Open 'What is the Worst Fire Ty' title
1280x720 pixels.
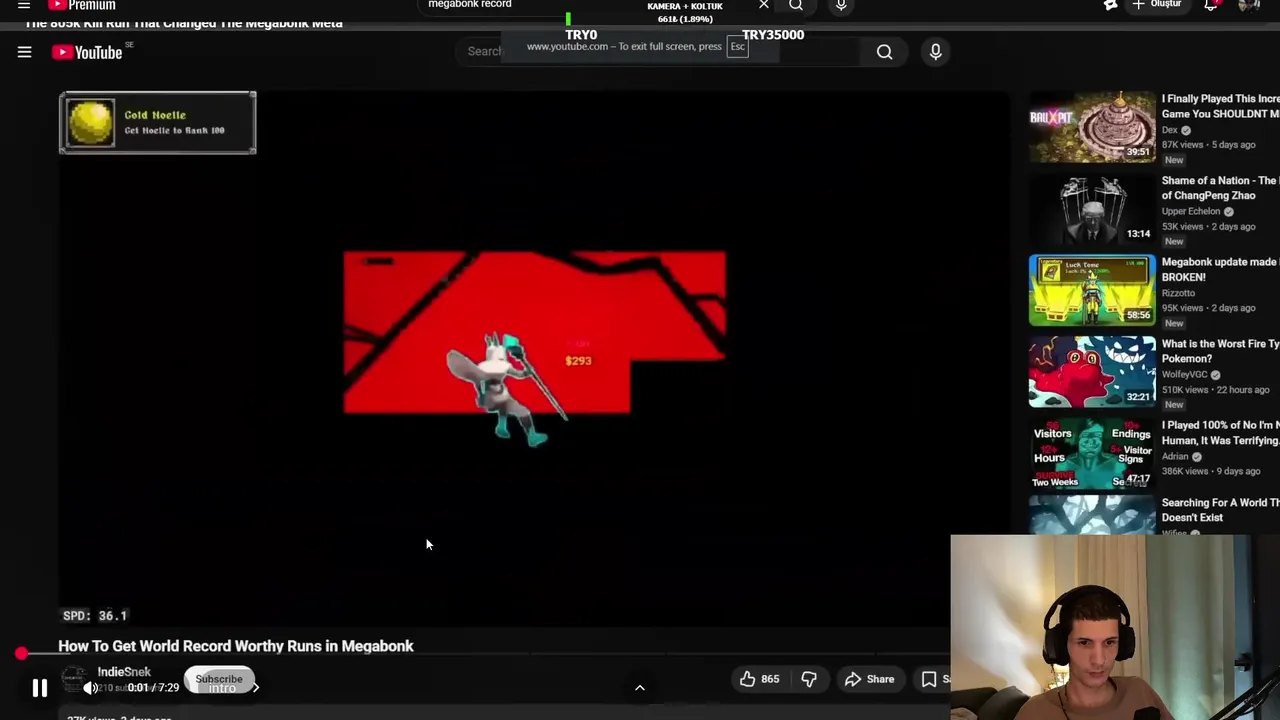[x=1220, y=351]
